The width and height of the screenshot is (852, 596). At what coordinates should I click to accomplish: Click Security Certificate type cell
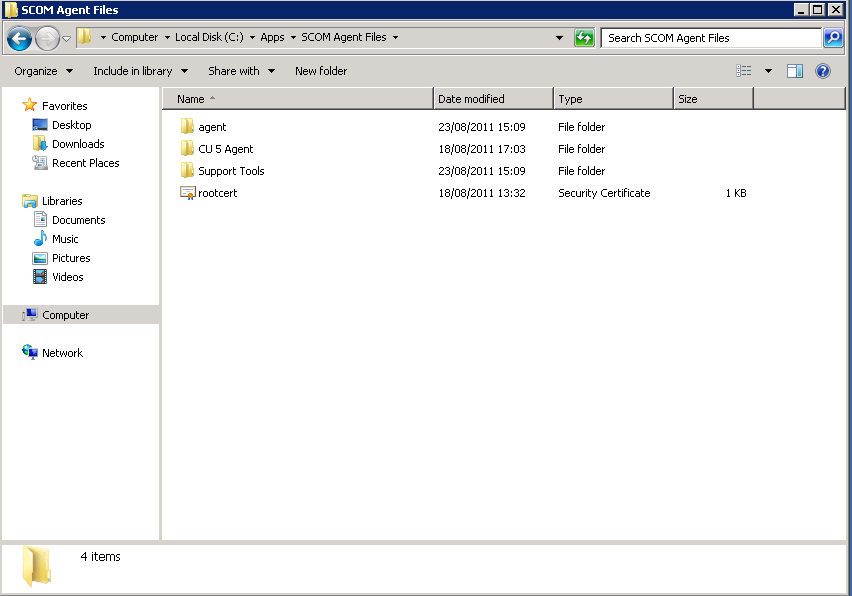pos(604,193)
